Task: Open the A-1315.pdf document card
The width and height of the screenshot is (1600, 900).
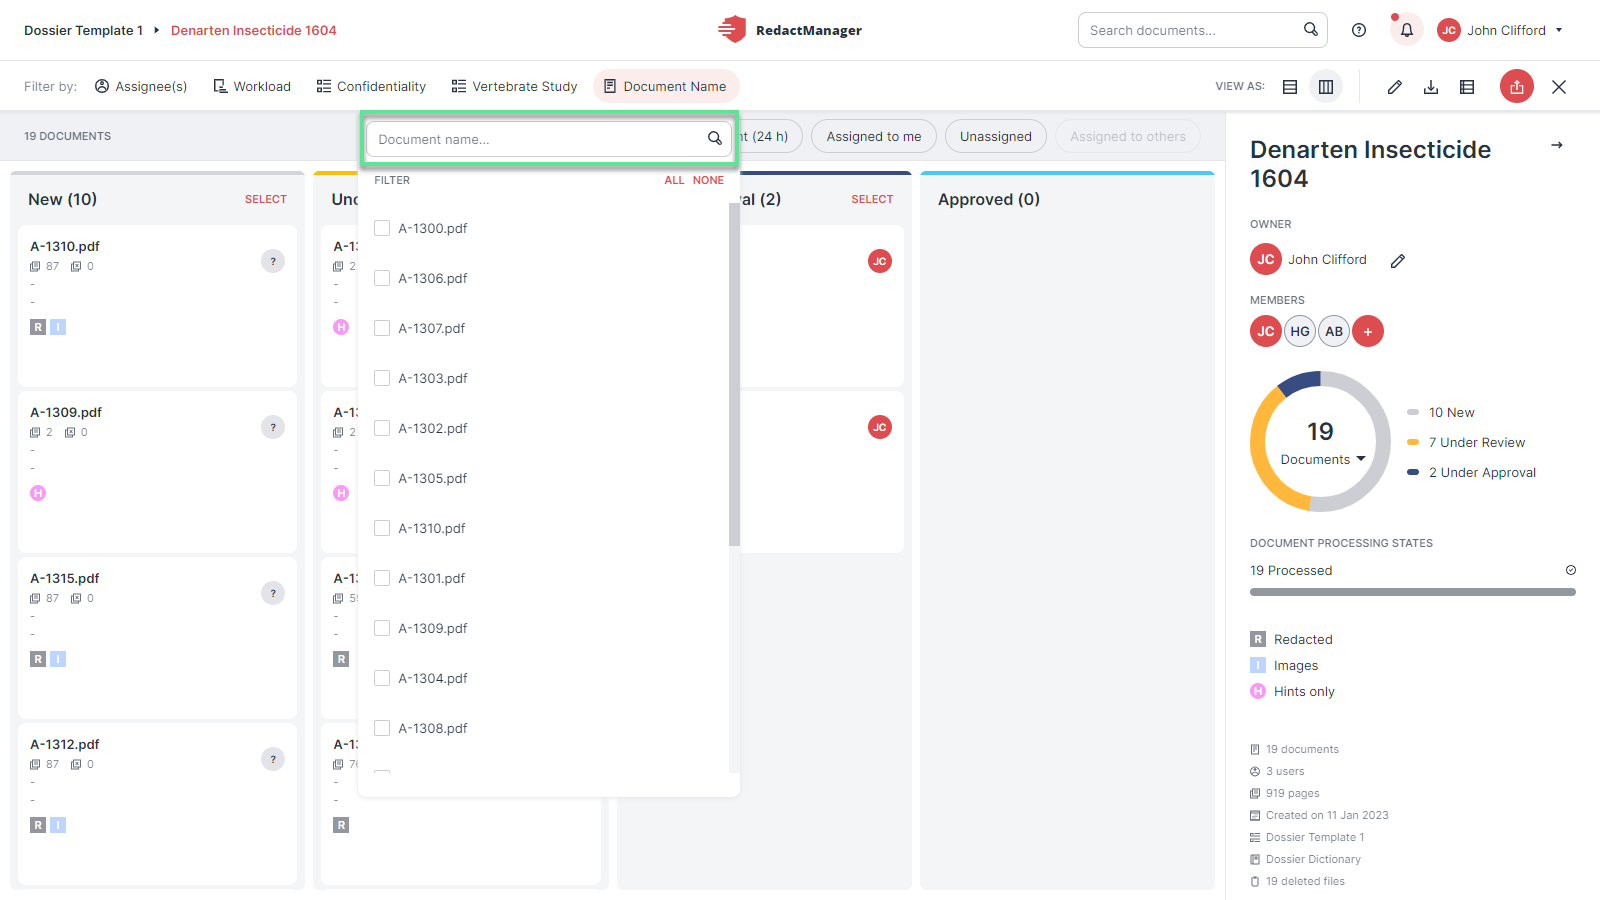Action: (x=157, y=638)
